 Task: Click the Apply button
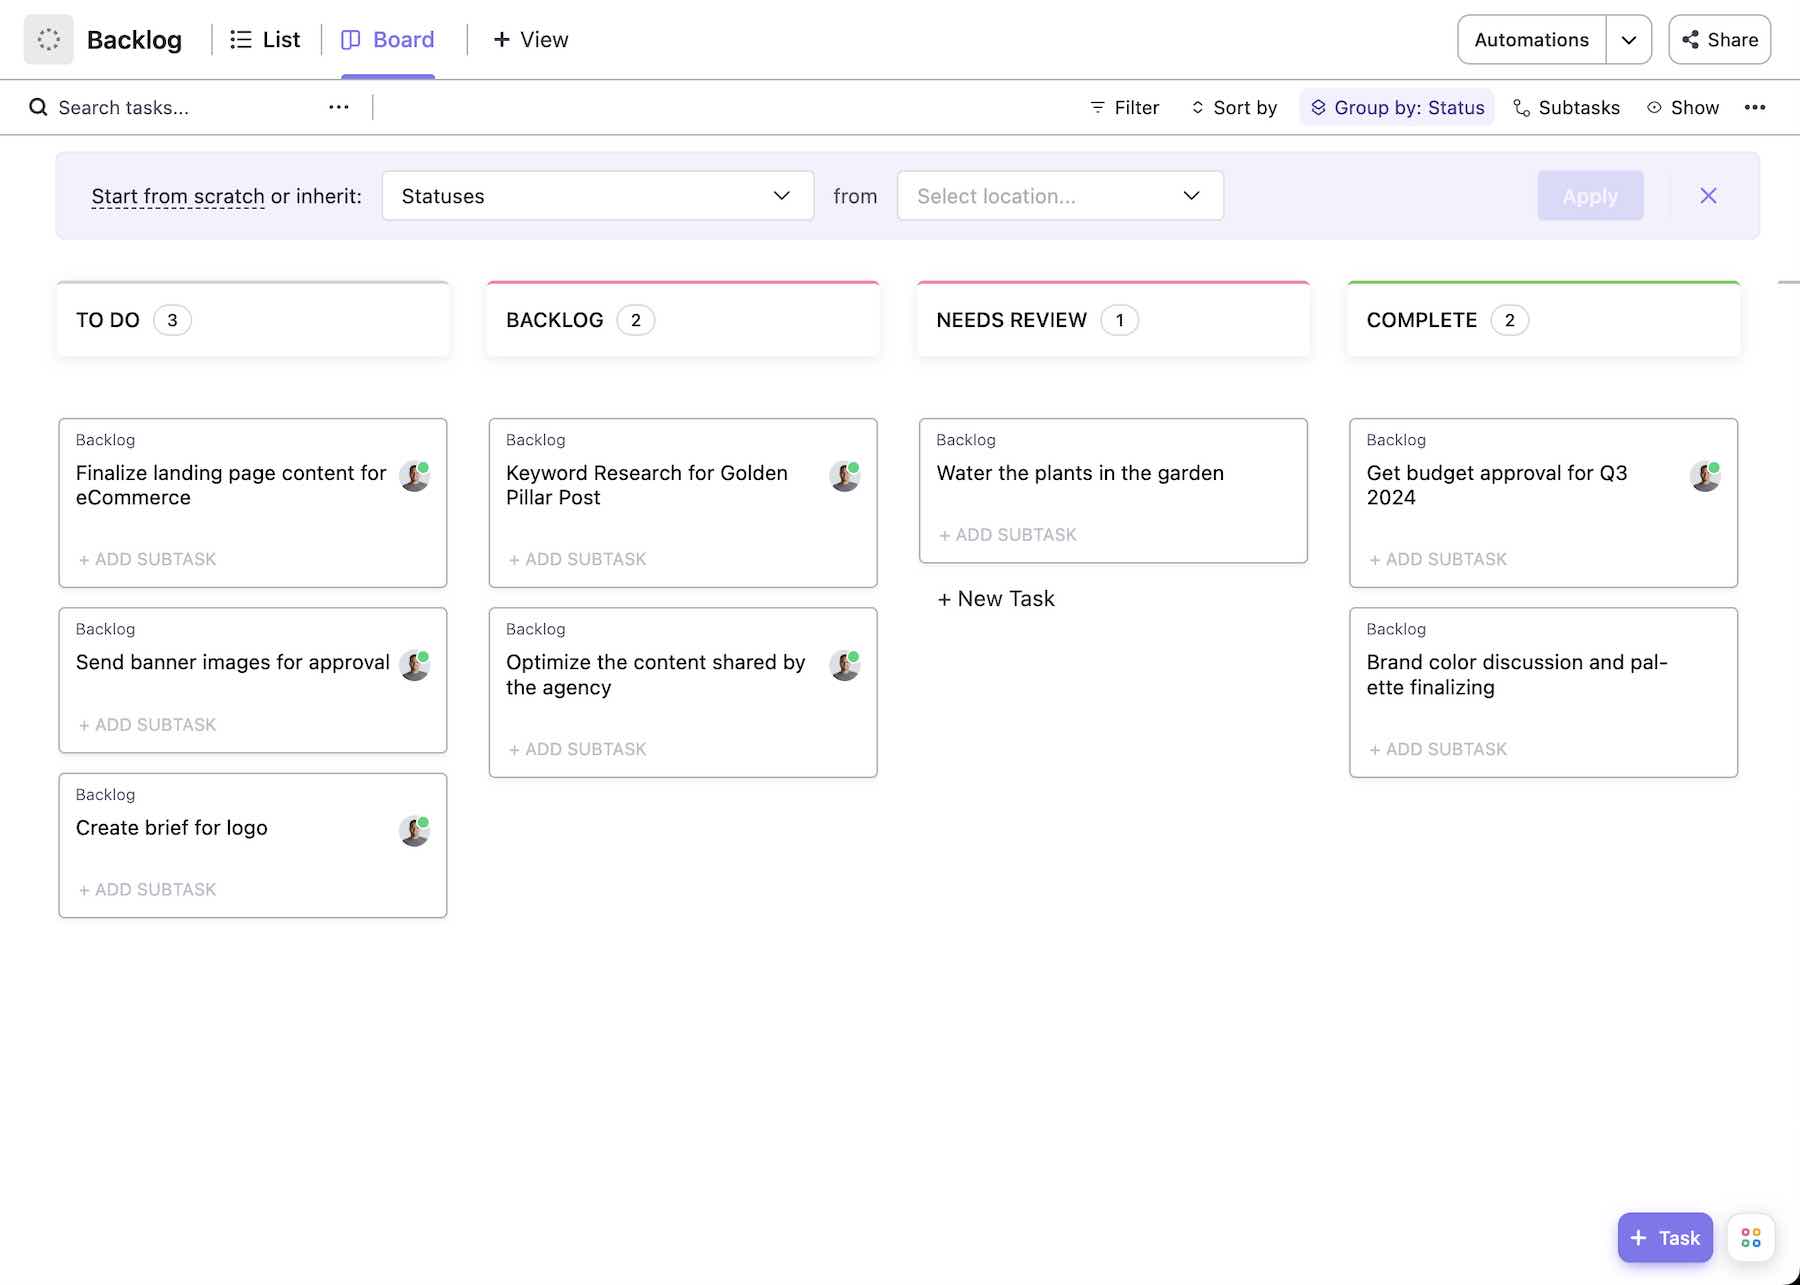(x=1590, y=196)
